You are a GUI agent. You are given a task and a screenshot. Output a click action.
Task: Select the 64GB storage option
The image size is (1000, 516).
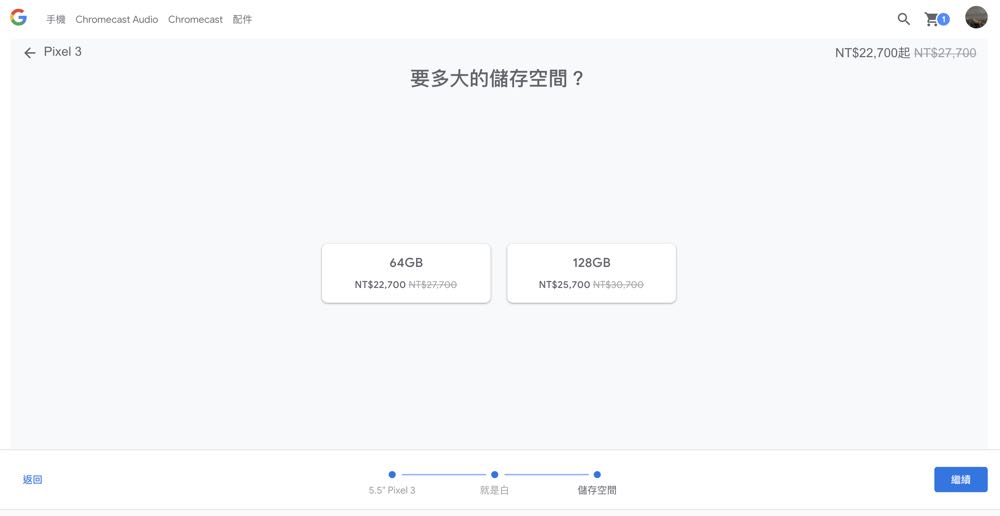pyautogui.click(x=406, y=273)
